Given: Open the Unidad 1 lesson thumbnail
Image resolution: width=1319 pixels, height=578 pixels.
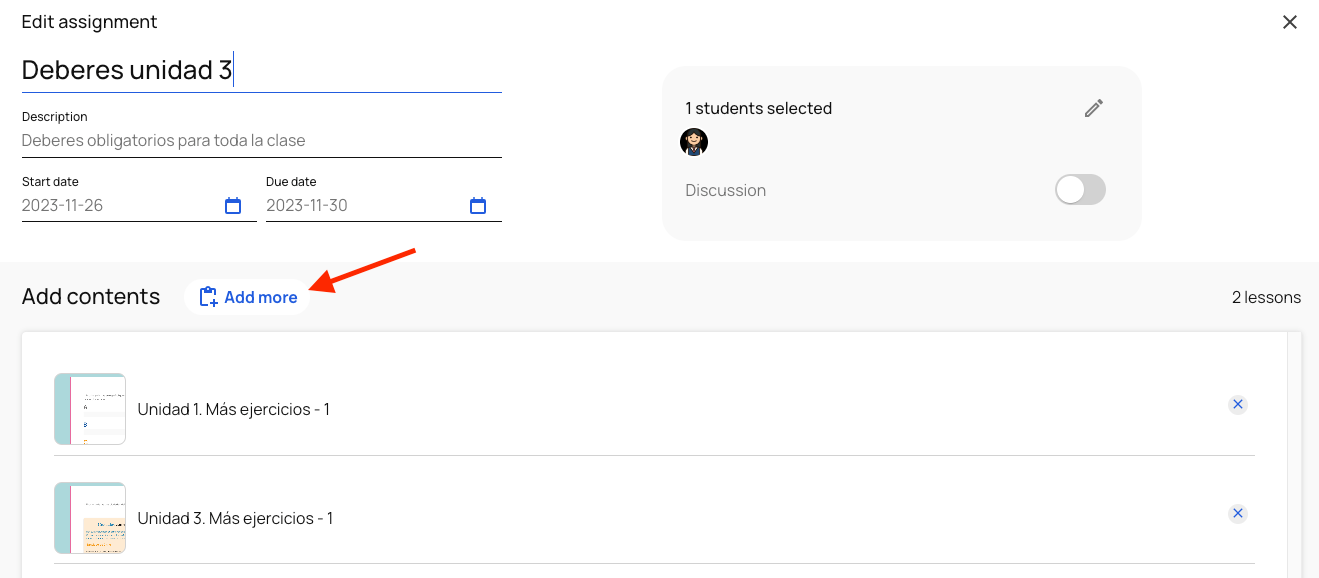Looking at the screenshot, I should tap(90, 409).
